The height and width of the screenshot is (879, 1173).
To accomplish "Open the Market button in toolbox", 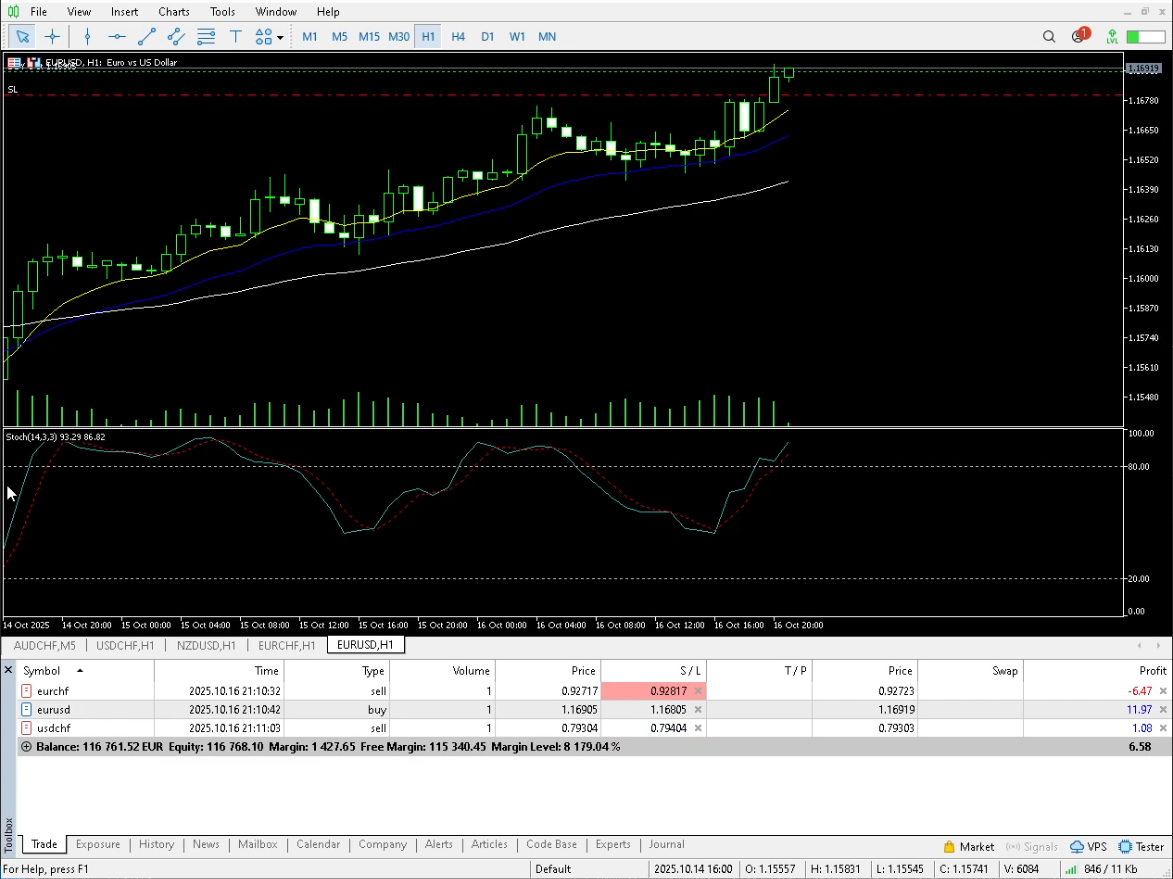I will pyautogui.click(x=969, y=846).
